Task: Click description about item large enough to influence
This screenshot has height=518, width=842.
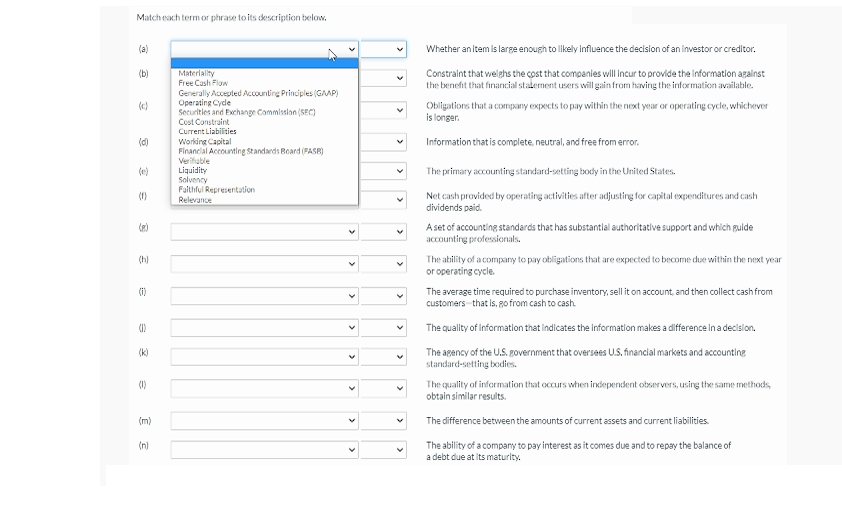Action: (591, 49)
